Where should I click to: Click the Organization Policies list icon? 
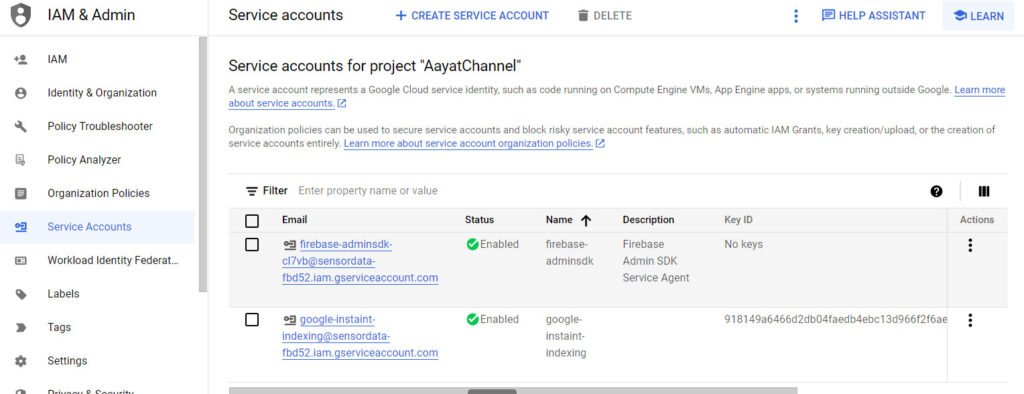21,193
